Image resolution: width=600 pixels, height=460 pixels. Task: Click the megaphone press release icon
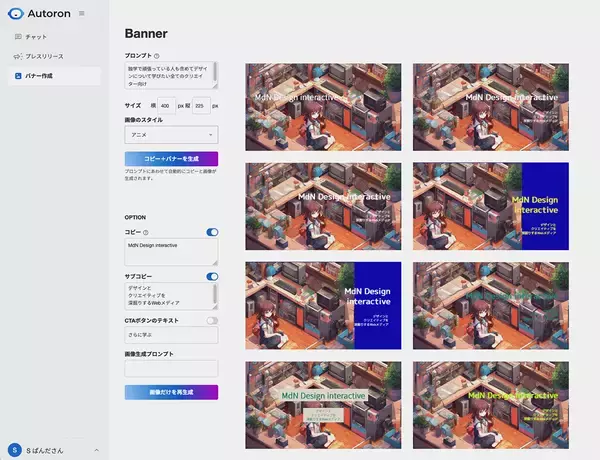tap(18, 56)
